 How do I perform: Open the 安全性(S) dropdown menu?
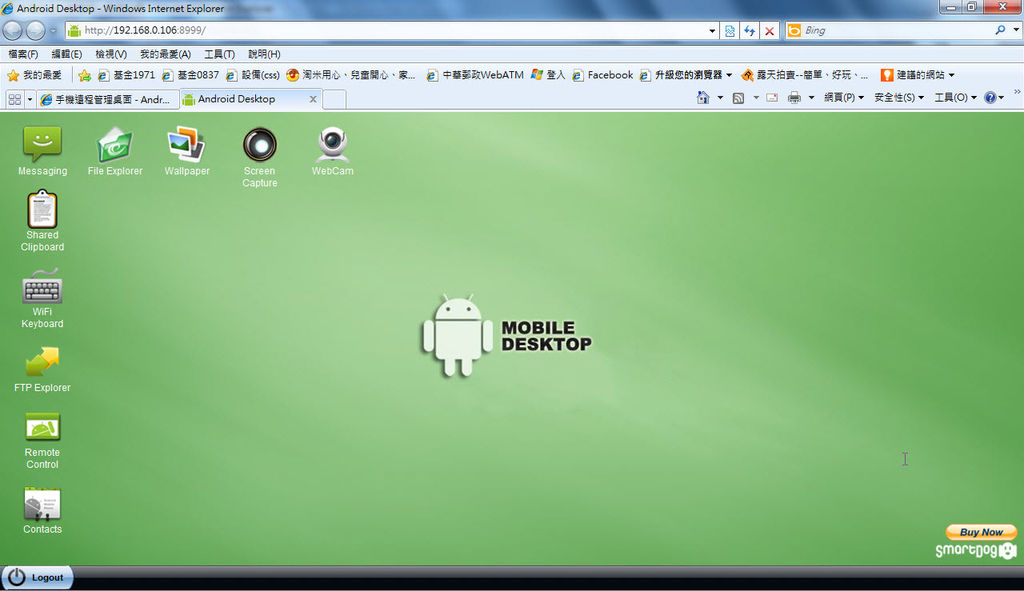[899, 97]
